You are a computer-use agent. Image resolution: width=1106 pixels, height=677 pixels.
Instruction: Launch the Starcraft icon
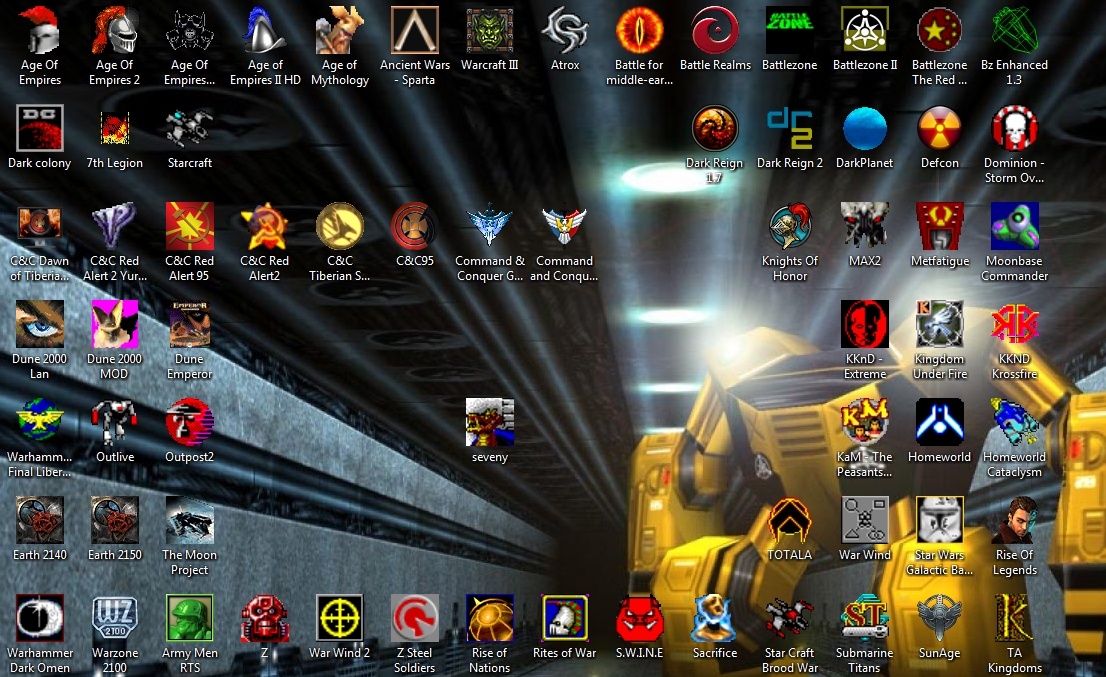[x=189, y=128]
